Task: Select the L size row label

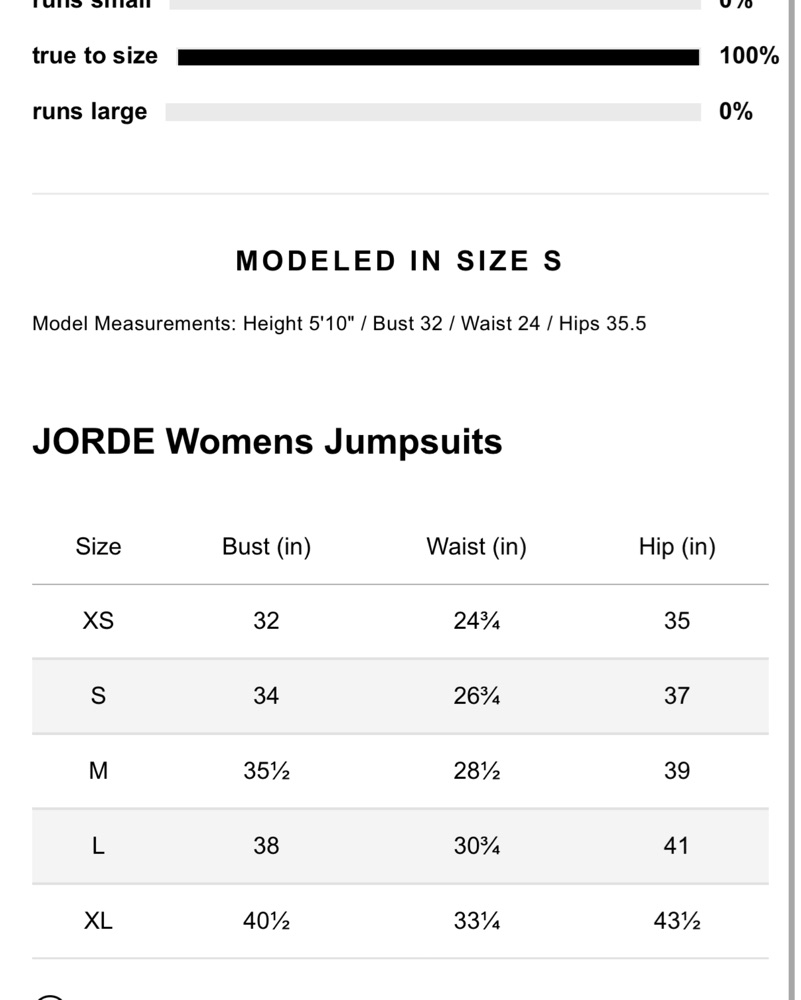Action: (x=98, y=846)
